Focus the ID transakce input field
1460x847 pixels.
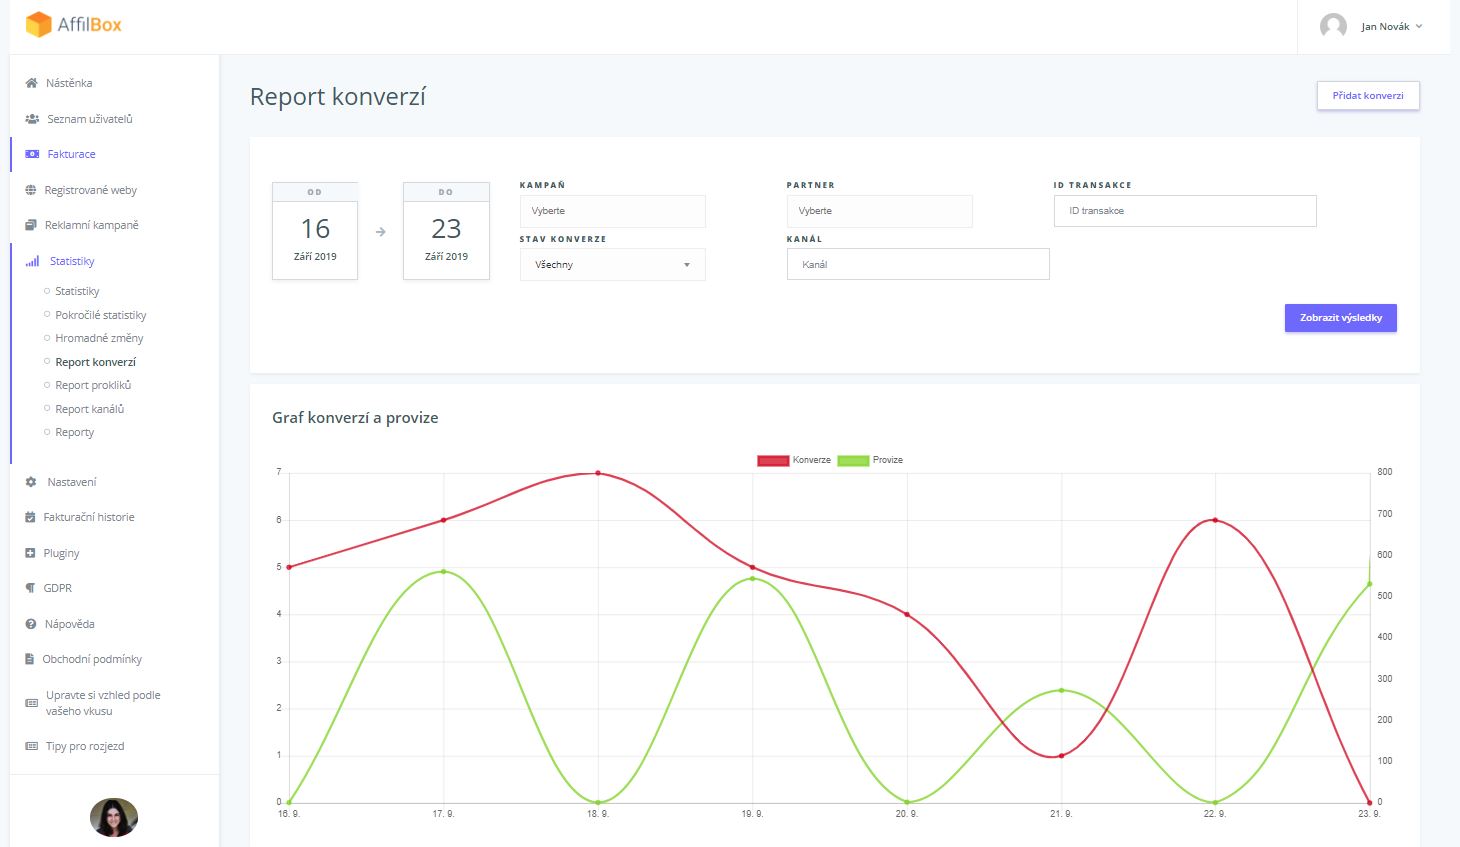tap(1185, 211)
